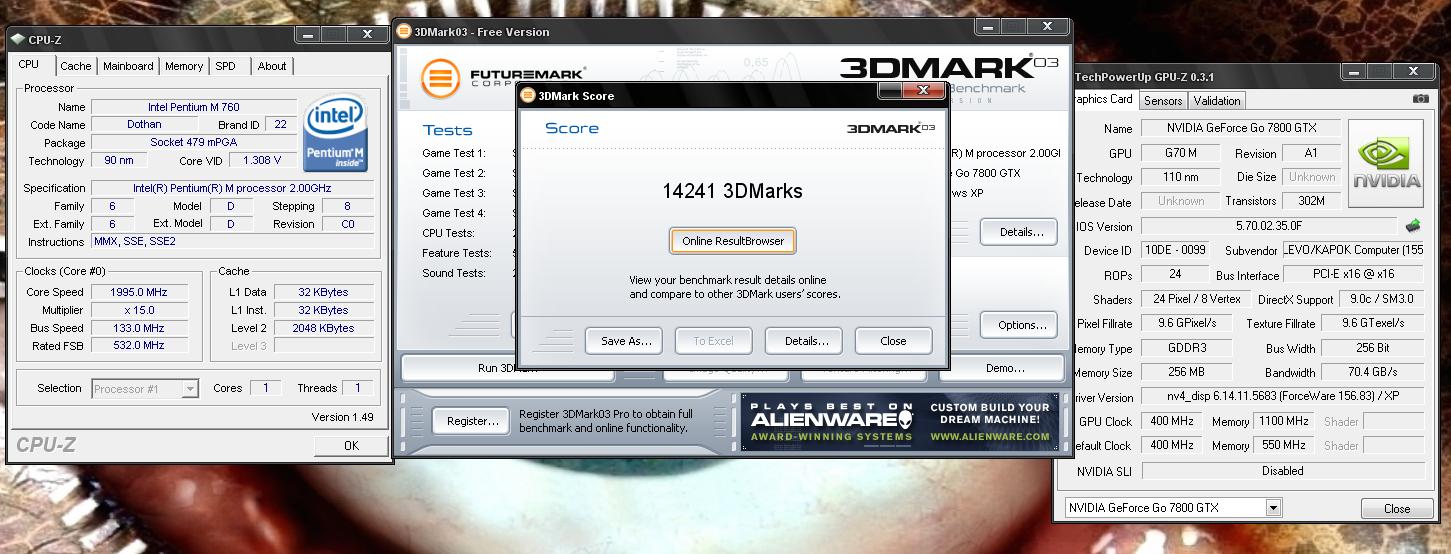Image resolution: width=1451 pixels, height=554 pixels.
Task: Launch the Demo button in 3DMark03
Action: [1004, 368]
